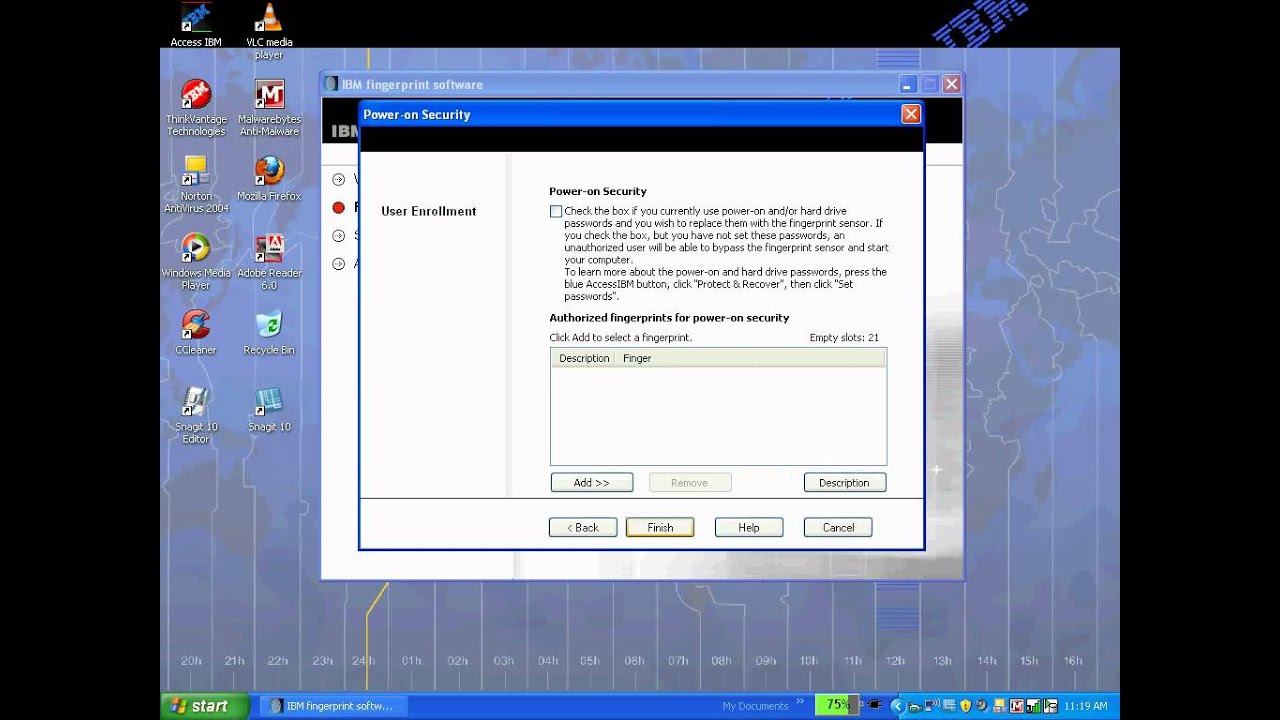
Task: Click the Empty slots: 21 label
Action: [x=844, y=338]
